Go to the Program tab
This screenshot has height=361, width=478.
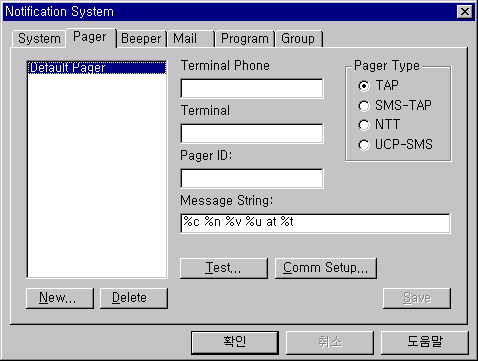coord(245,39)
